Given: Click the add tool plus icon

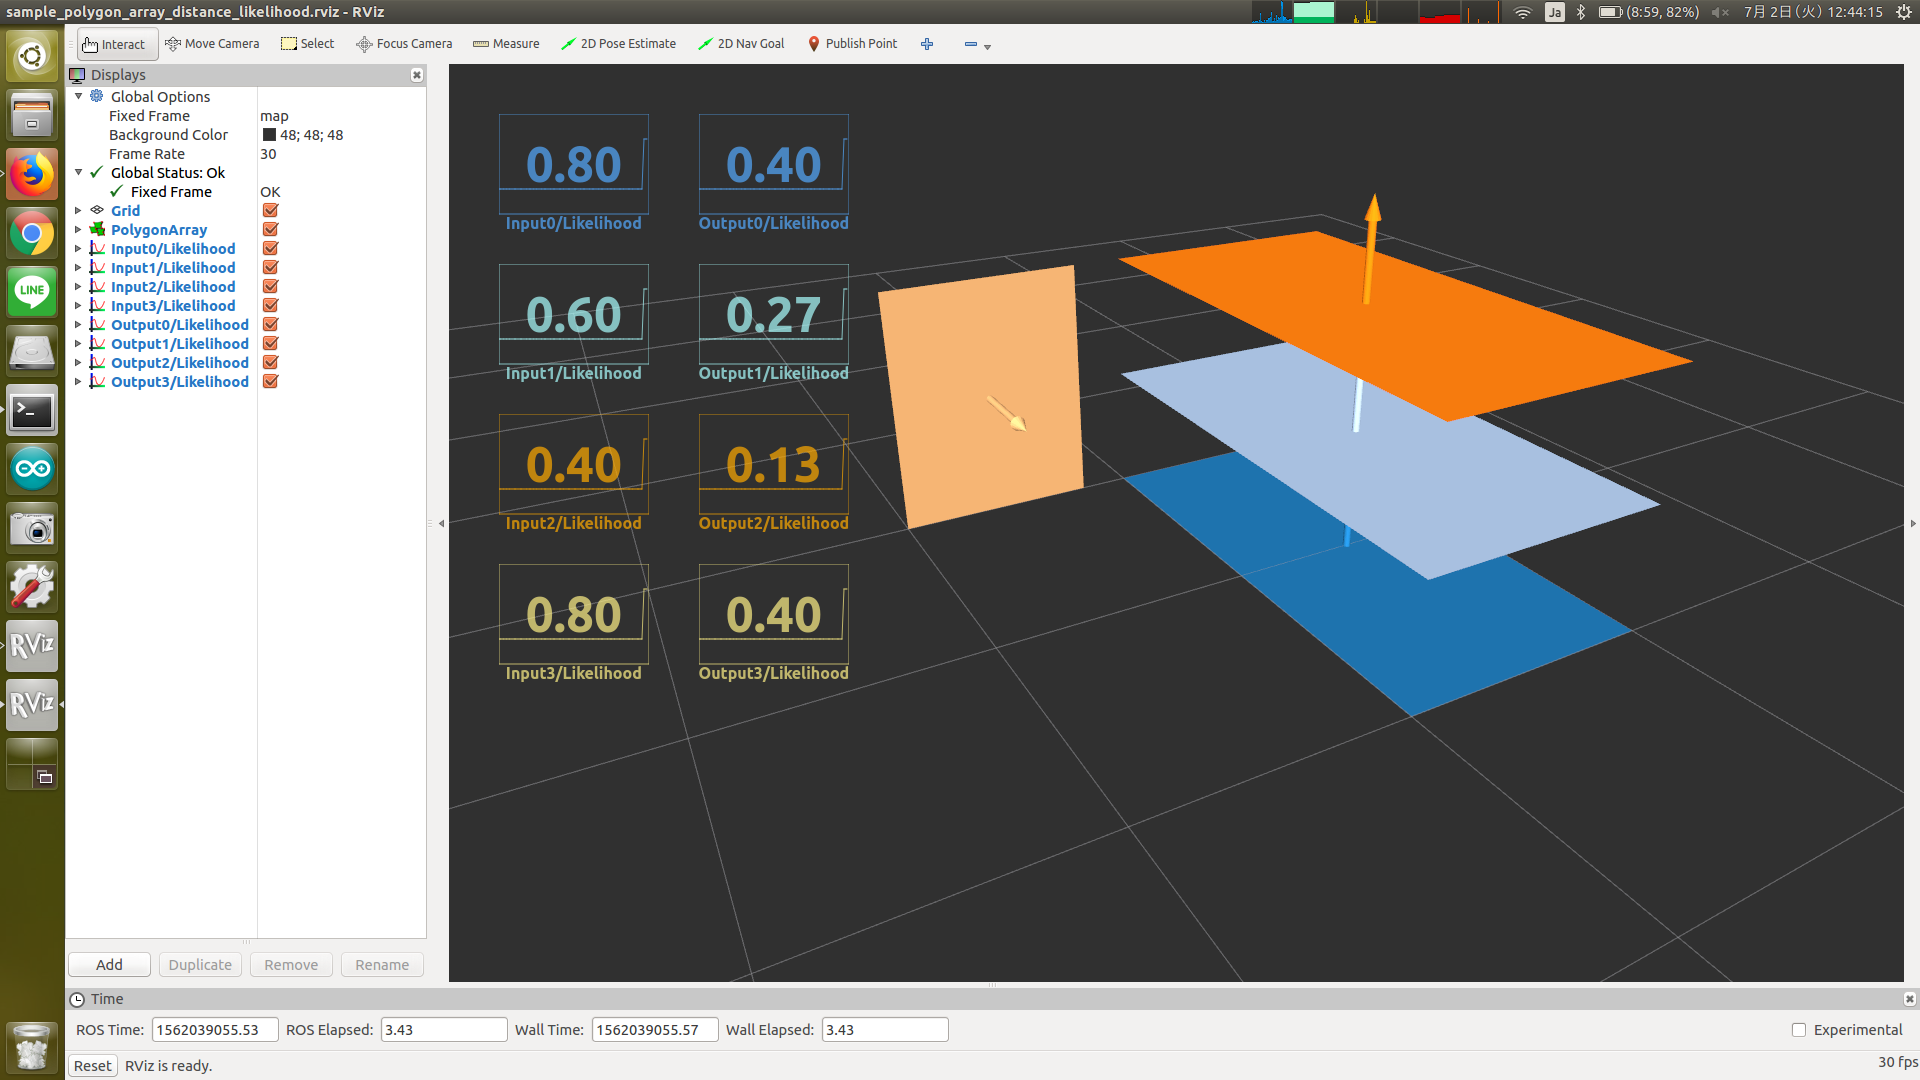Looking at the screenshot, I should click(x=927, y=44).
